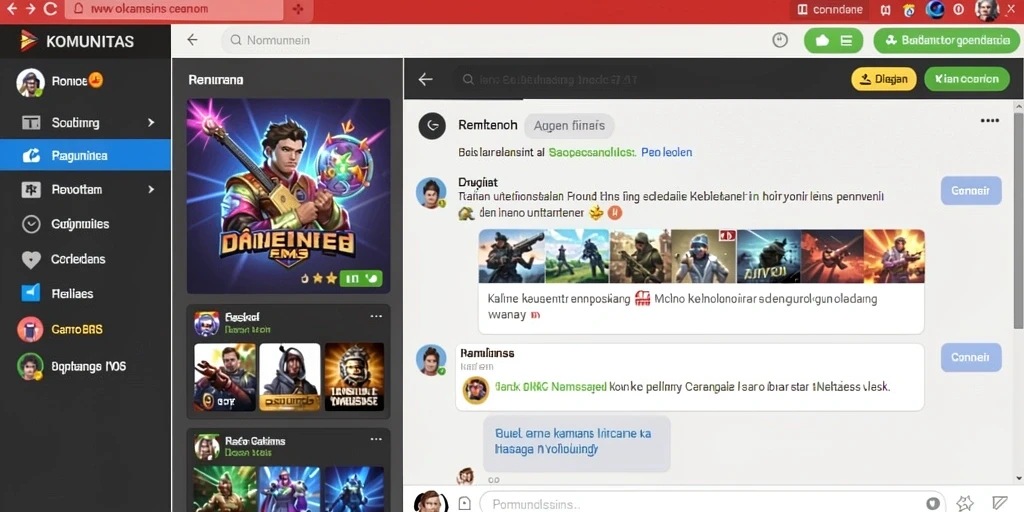Viewport: 1024px width, 512px height.
Task: Click the send icon at bottom right
Action: (1000, 503)
